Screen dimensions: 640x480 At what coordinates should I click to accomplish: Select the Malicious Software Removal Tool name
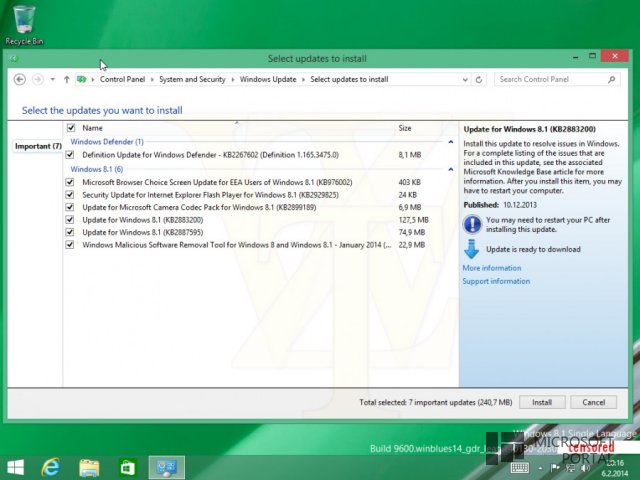[237, 245]
